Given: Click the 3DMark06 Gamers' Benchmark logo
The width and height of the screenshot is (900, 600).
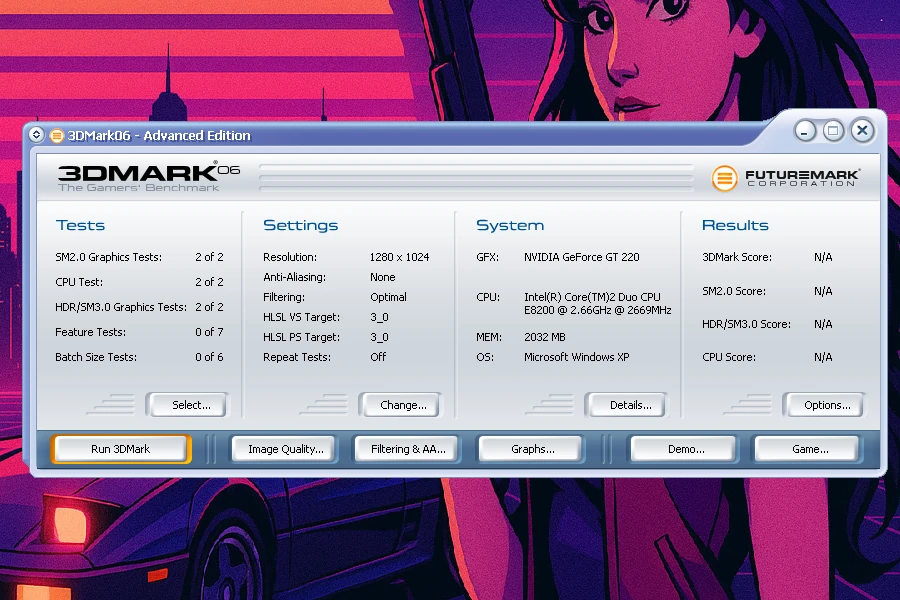Looking at the screenshot, I should (x=148, y=176).
